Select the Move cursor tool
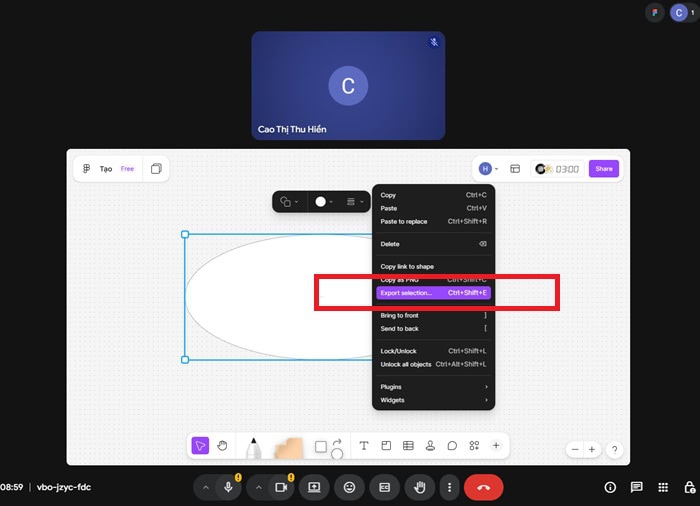The width and height of the screenshot is (700, 506). pyautogui.click(x=200, y=446)
